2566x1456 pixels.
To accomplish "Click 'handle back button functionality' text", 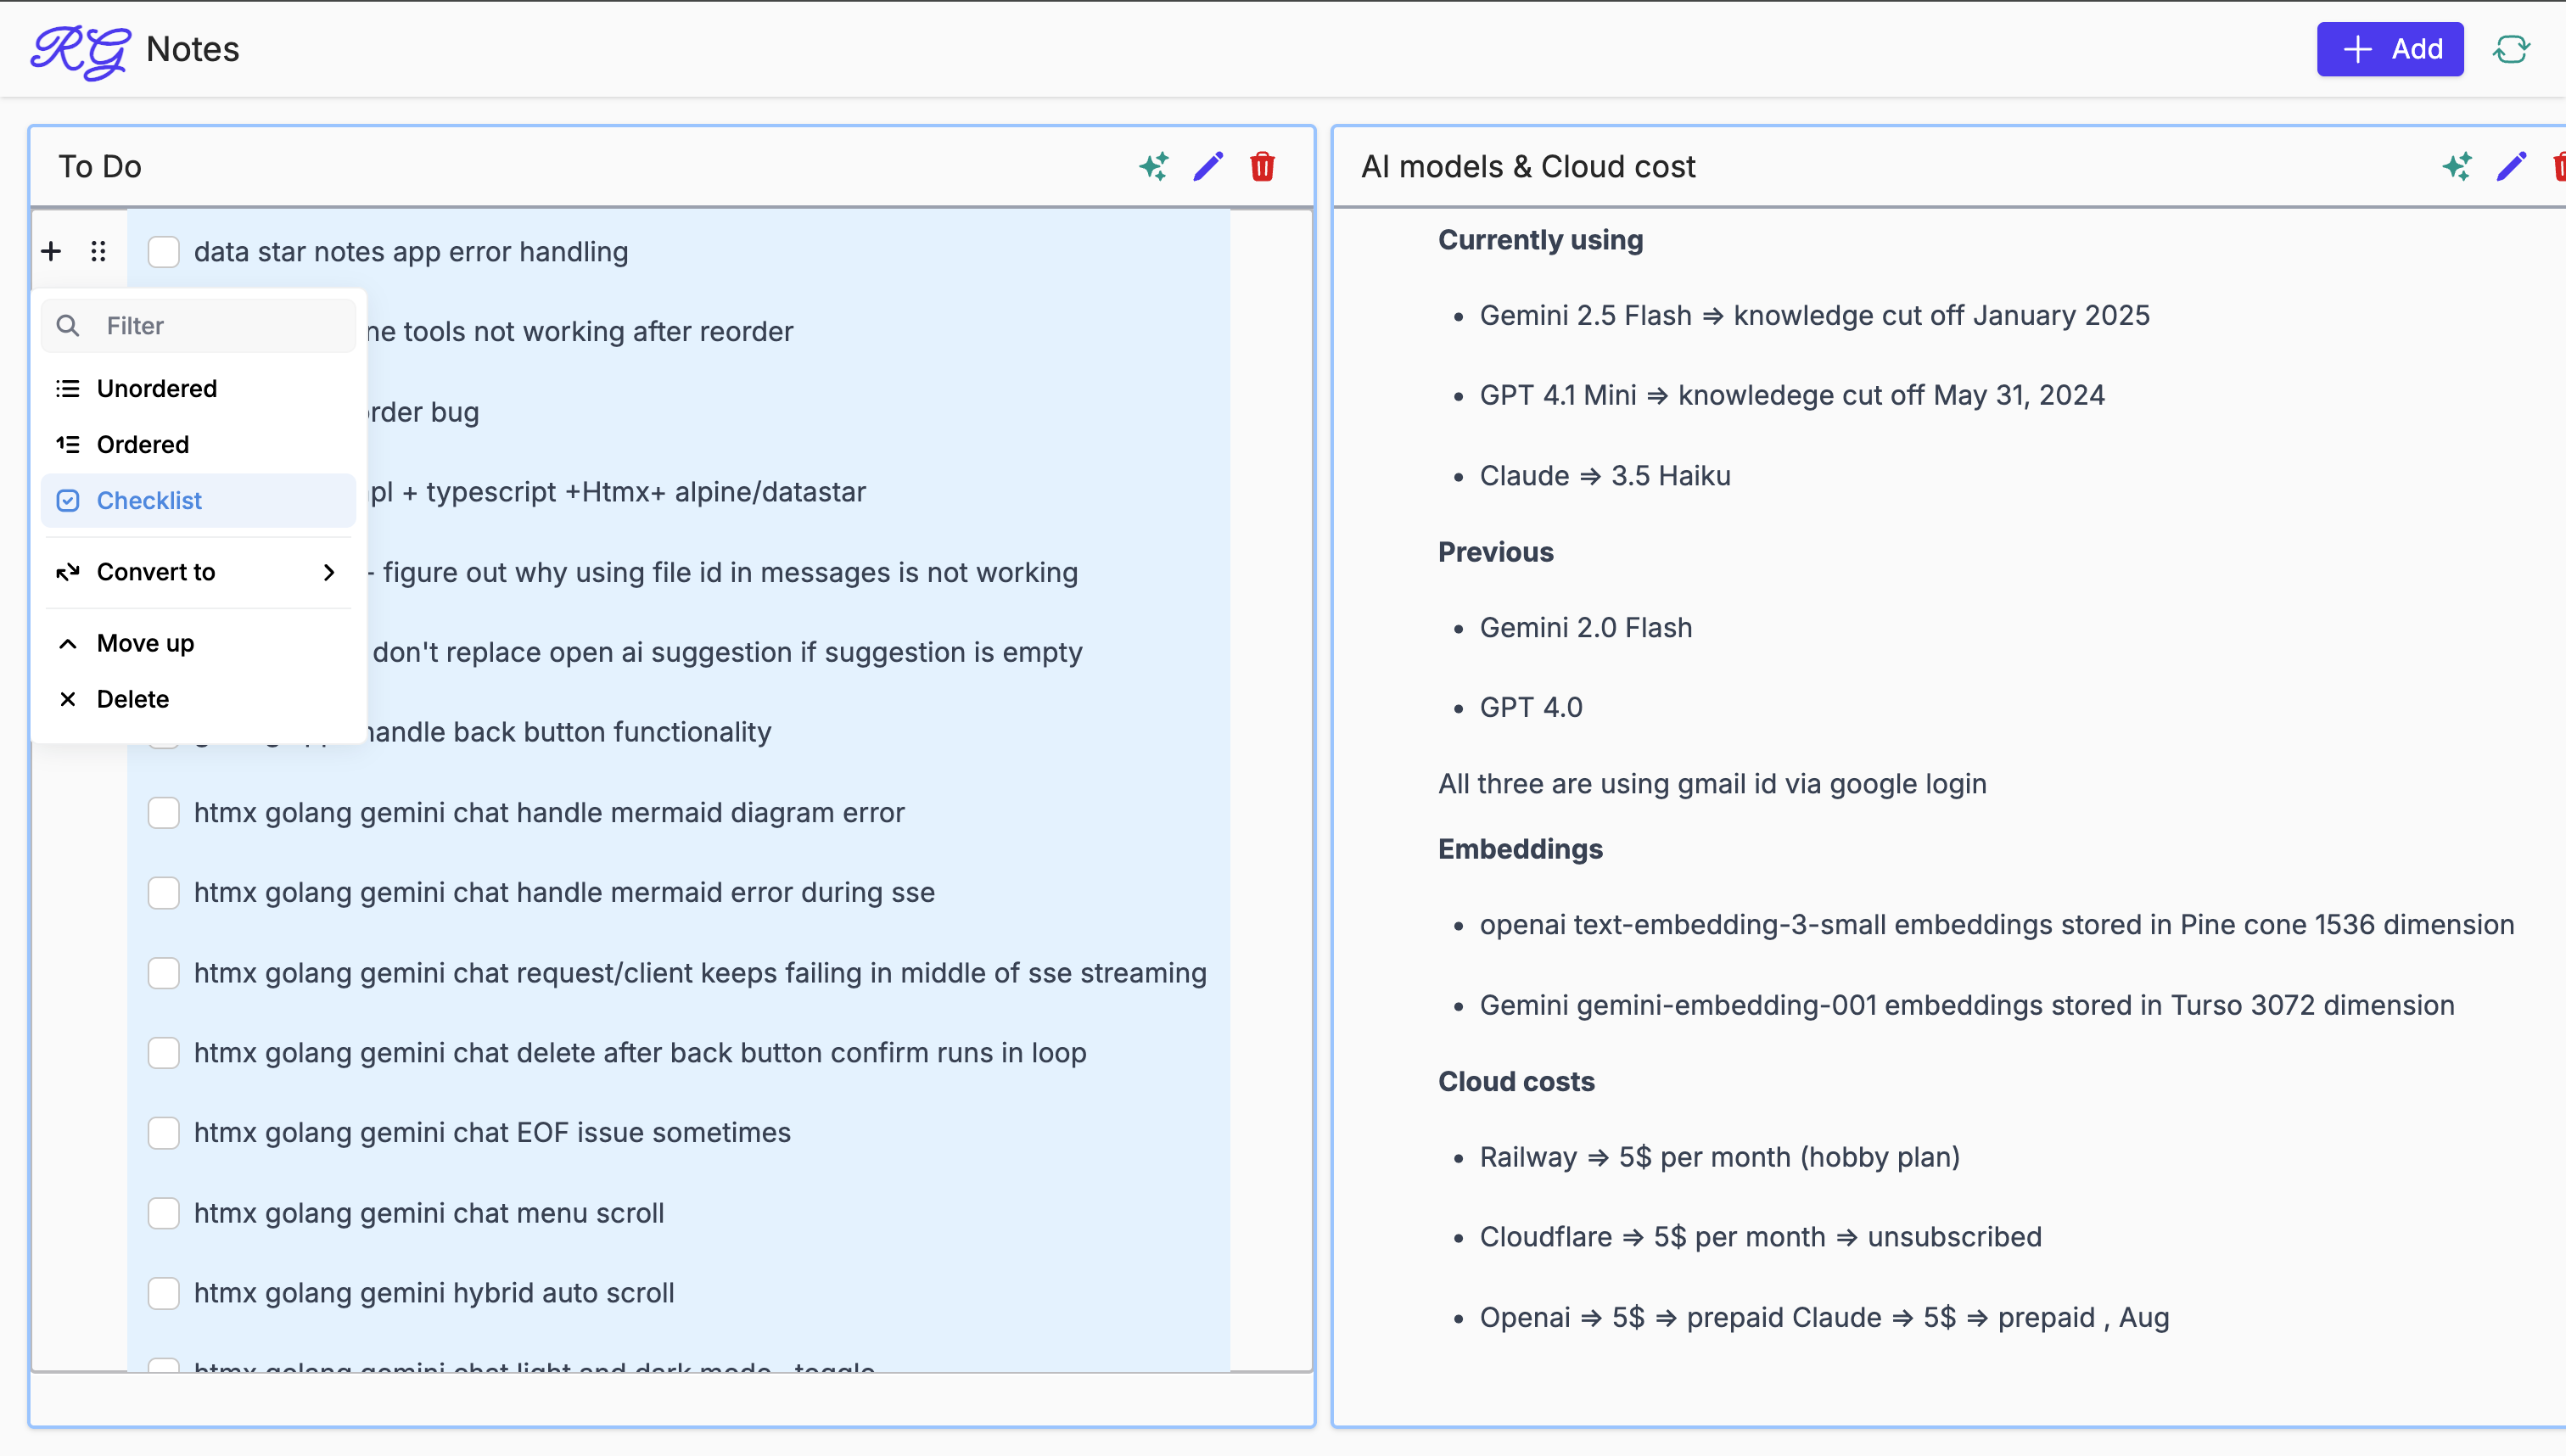I will [x=569, y=733].
